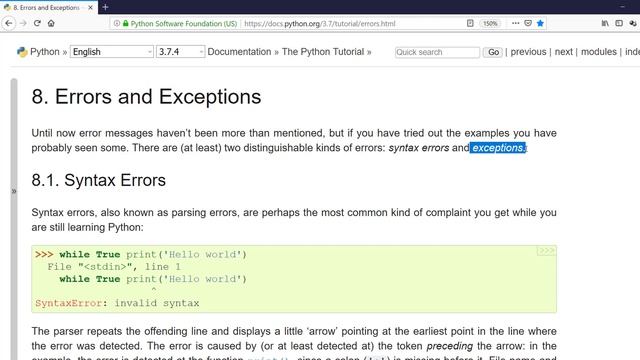Click the Python logo icon
This screenshot has height=360, width=640.
[22, 52]
